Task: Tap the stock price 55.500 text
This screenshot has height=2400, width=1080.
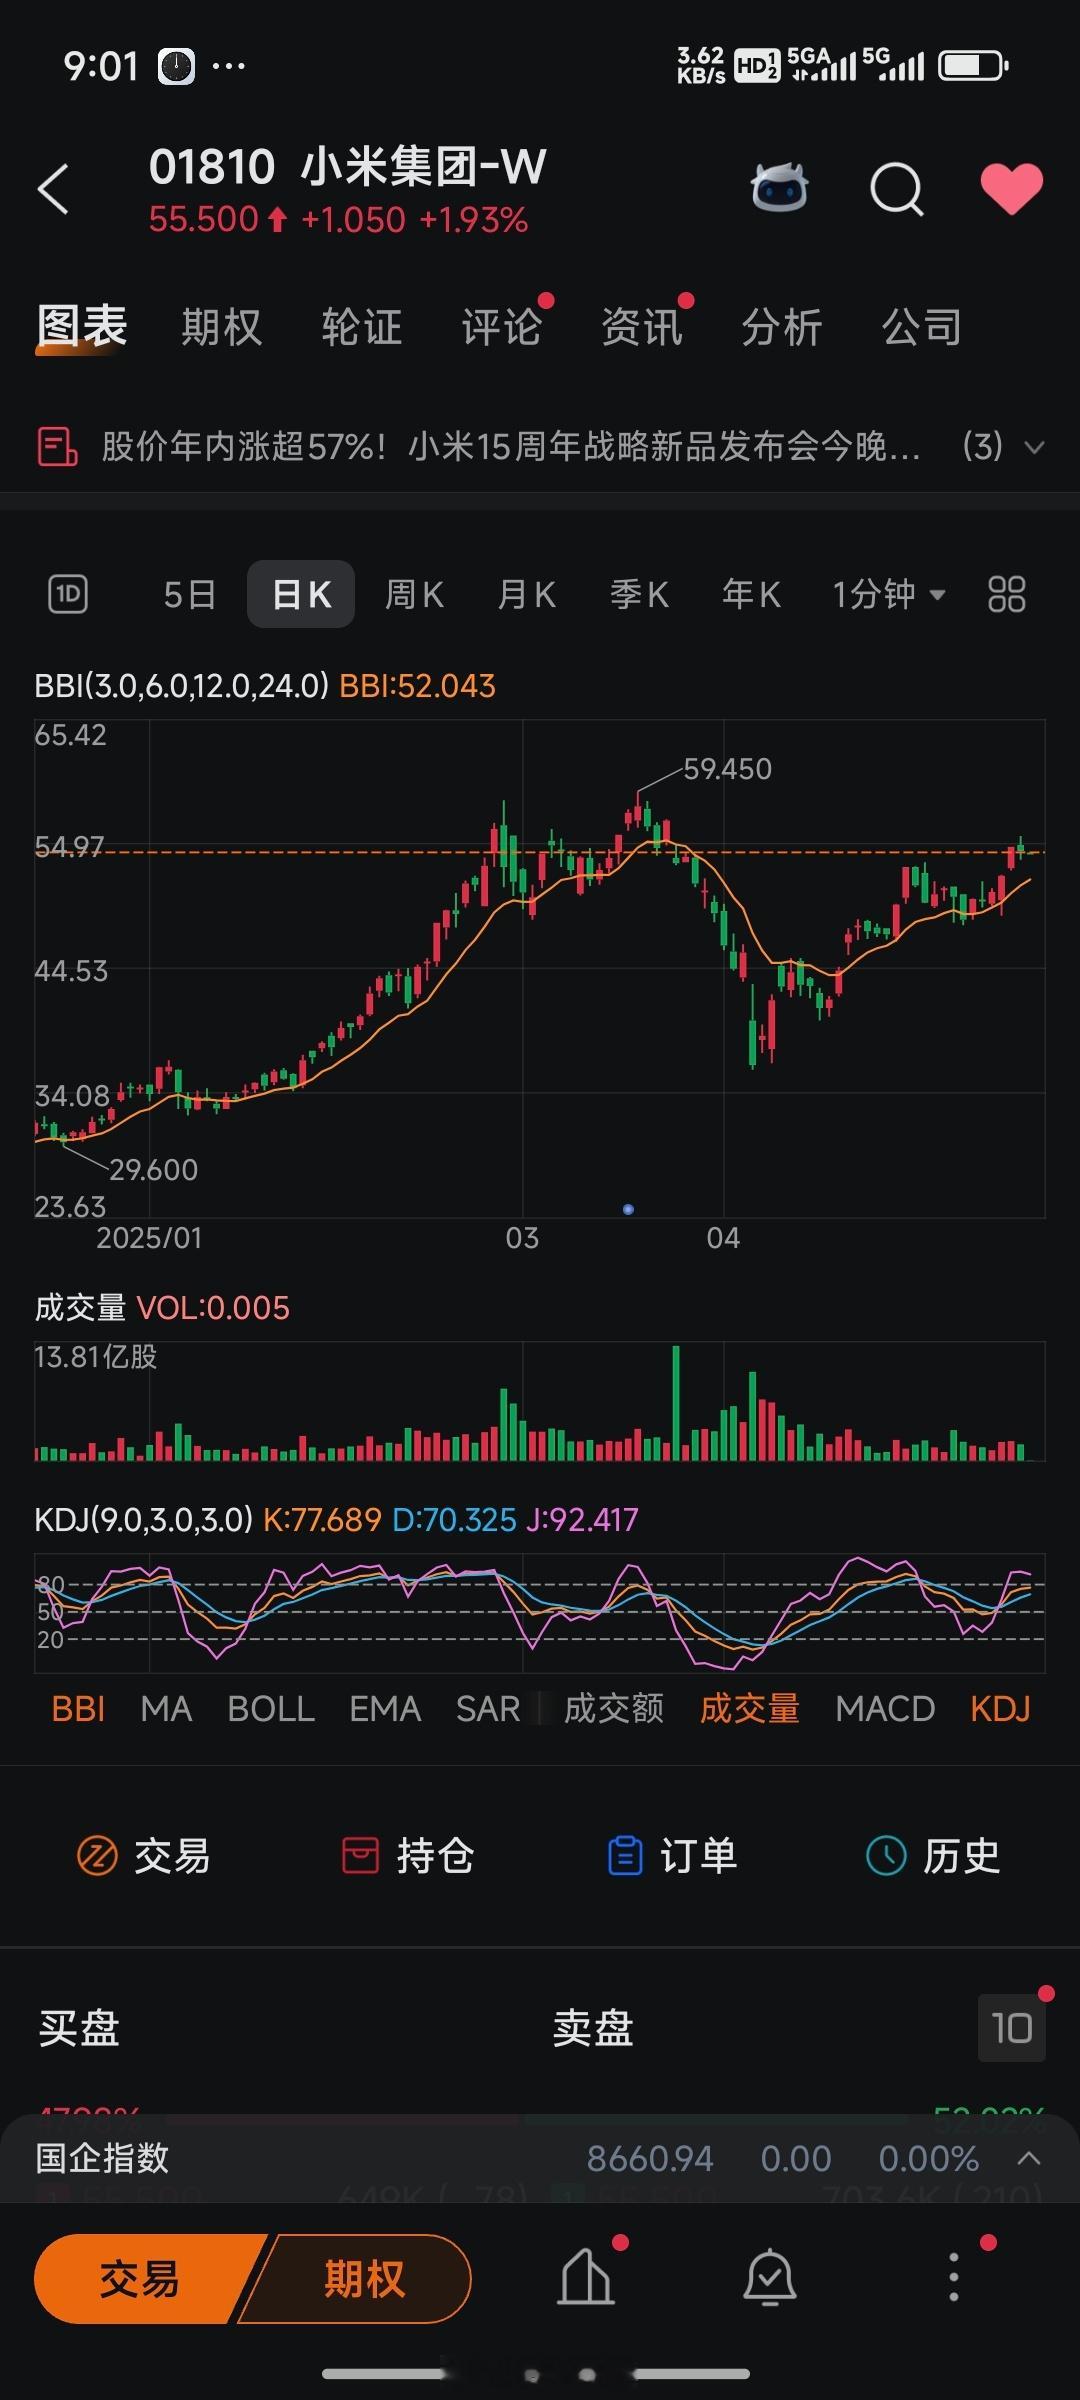Action: pos(204,220)
